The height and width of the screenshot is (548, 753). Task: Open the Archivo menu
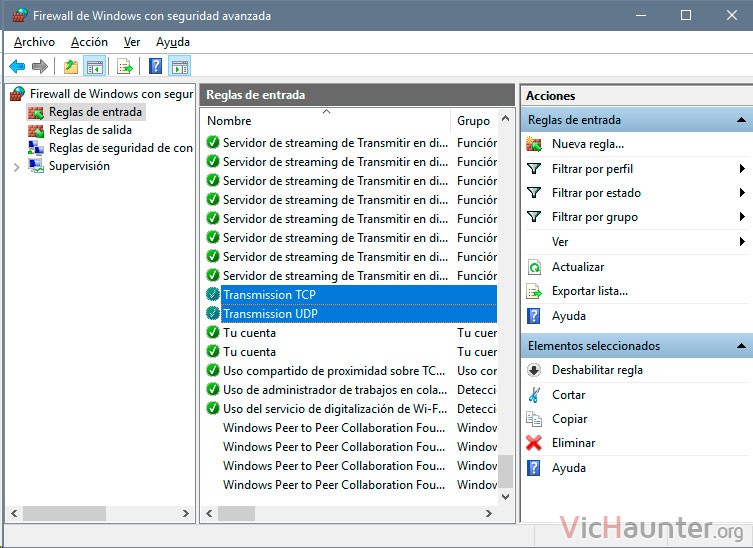coord(34,42)
